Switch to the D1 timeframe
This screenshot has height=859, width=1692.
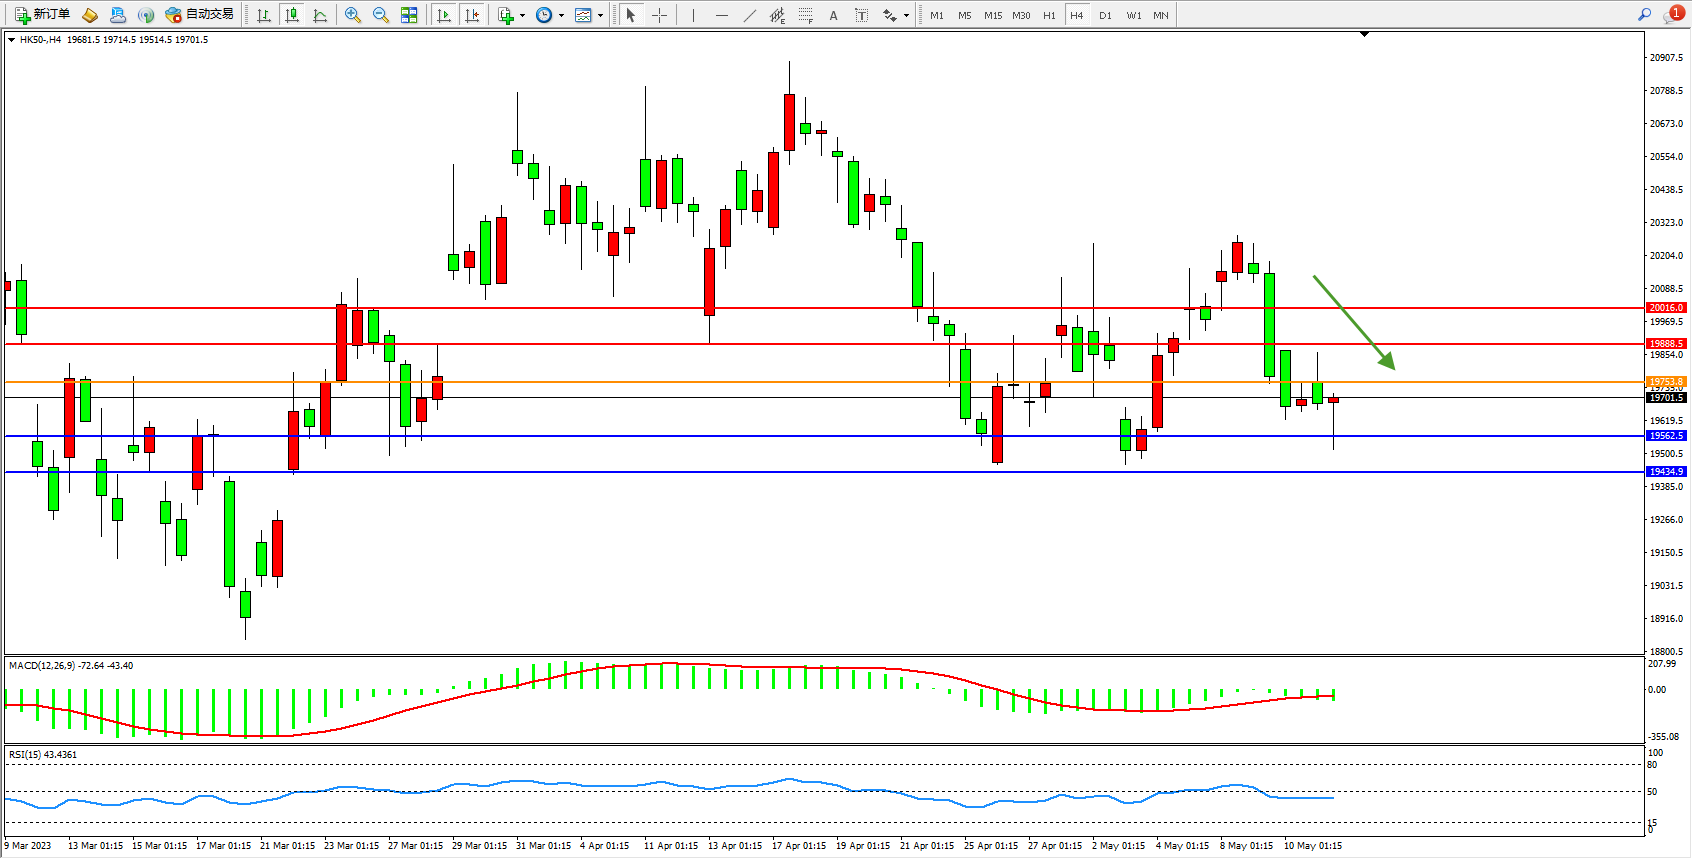point(1105,15)
